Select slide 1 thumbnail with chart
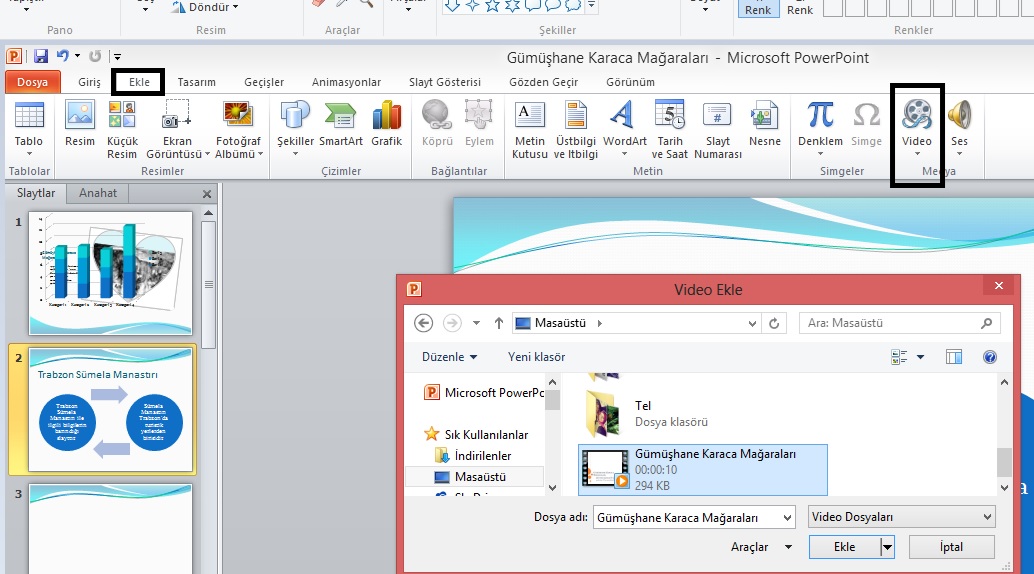The width and height of the screenshot is (1034, 574). 111,273
